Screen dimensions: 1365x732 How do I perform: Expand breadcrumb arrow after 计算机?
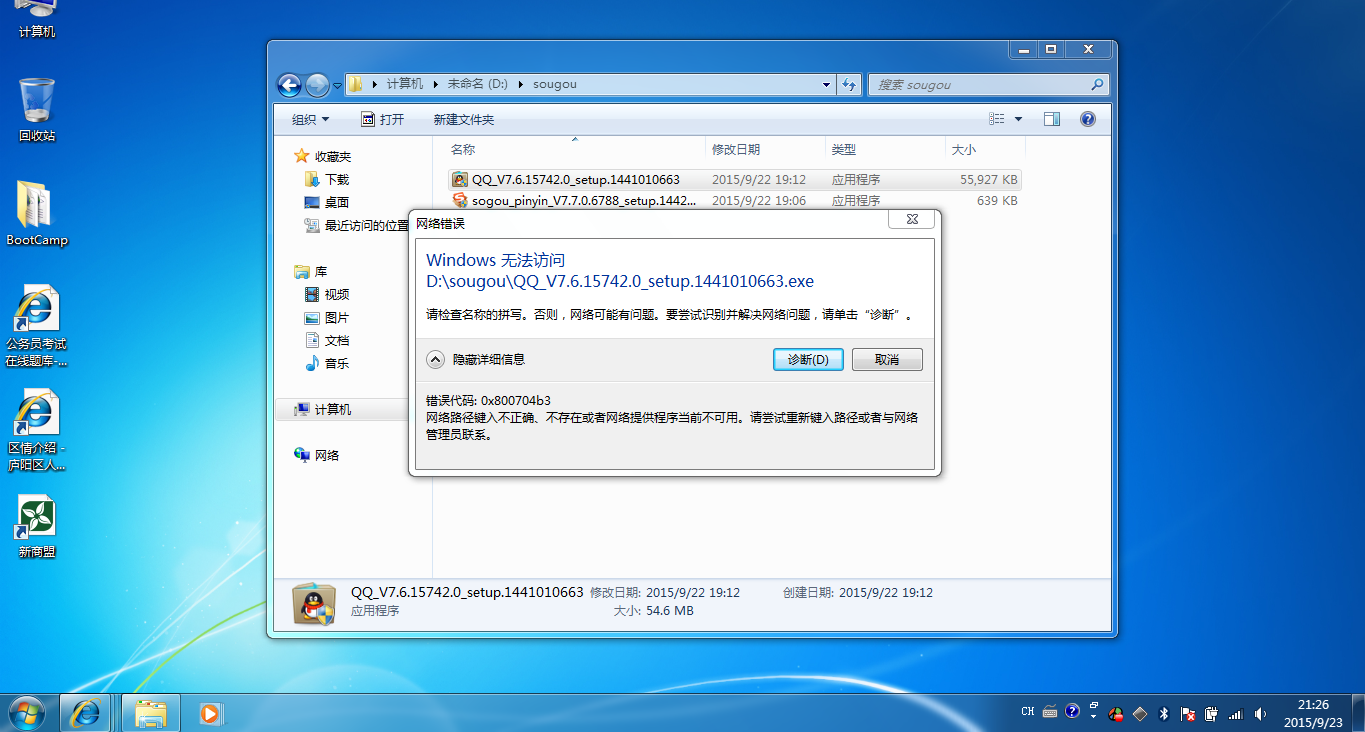click(x=435, y=85)
